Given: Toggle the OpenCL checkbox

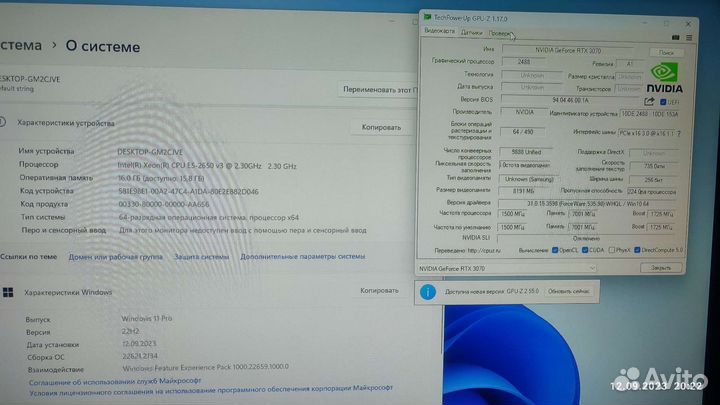Looking at the screenshot, I should coord(555,250).
